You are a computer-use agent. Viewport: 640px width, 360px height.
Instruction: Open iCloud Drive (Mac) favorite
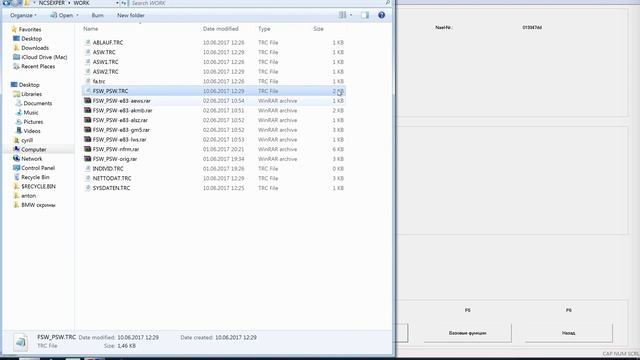pos(44,57)
